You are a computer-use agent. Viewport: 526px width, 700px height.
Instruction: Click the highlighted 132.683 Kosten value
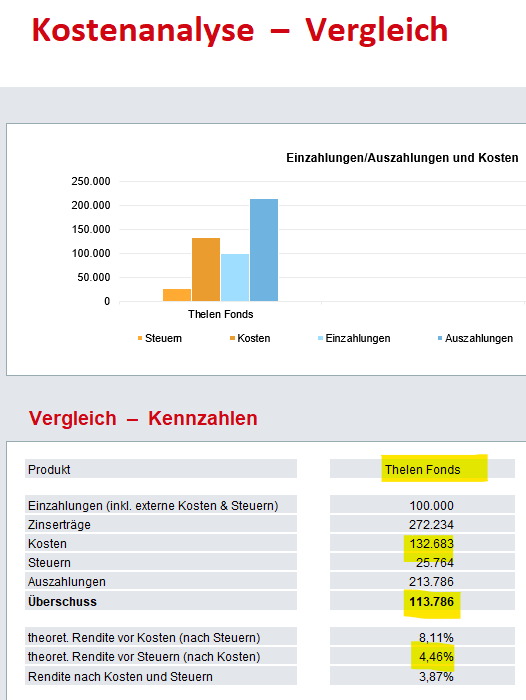pos(431,544)
